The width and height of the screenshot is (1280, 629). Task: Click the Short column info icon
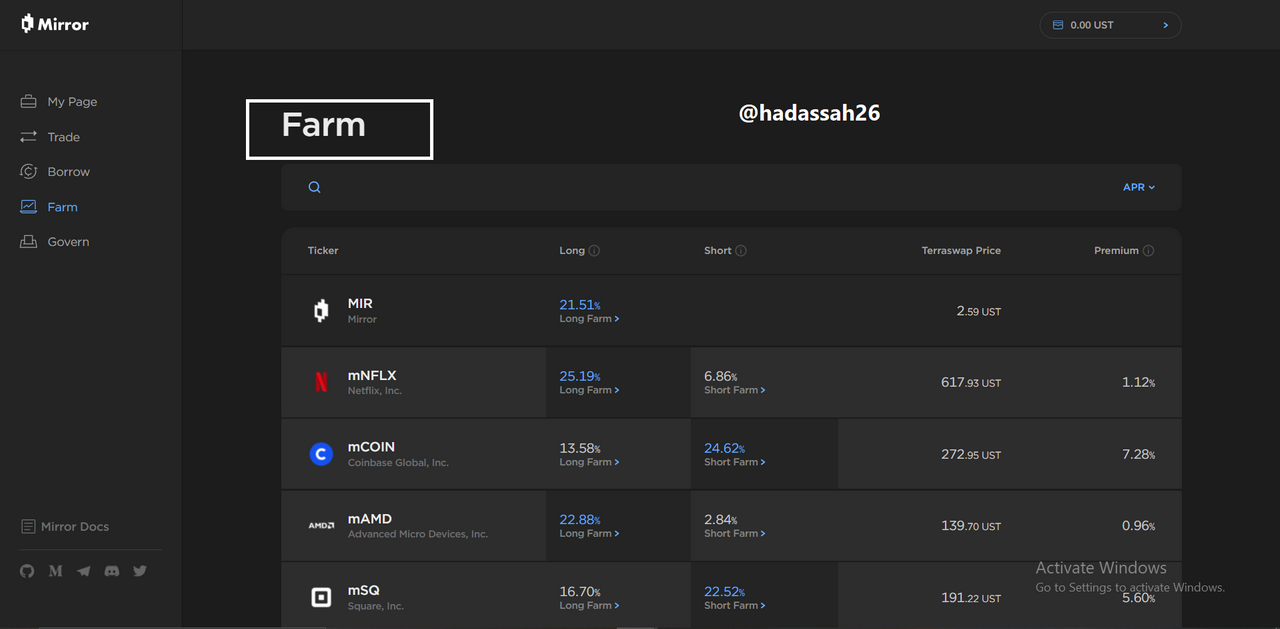(741, 251)
